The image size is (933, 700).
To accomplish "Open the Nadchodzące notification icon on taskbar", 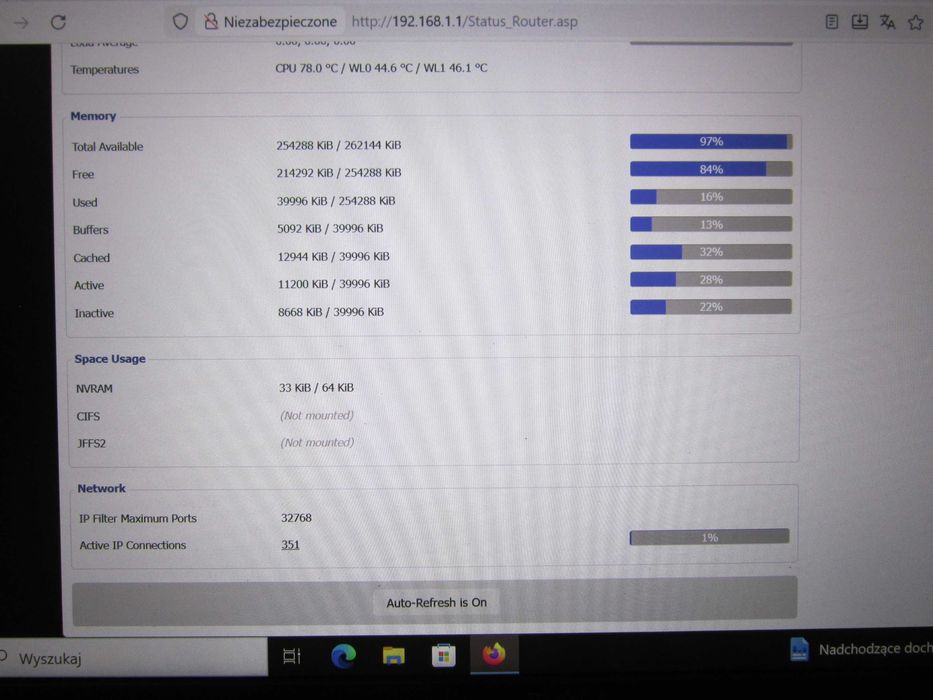I will (x=799, y=649).
